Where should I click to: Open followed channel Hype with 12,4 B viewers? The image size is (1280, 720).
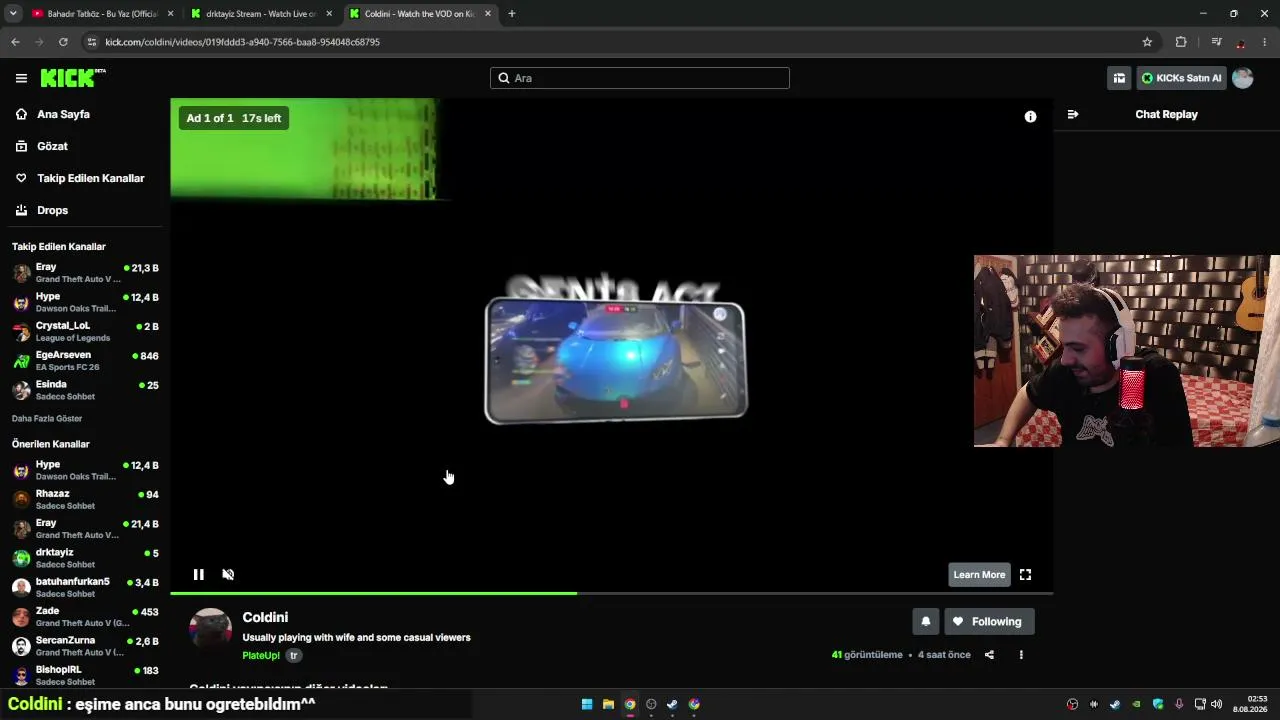[85, 302]
